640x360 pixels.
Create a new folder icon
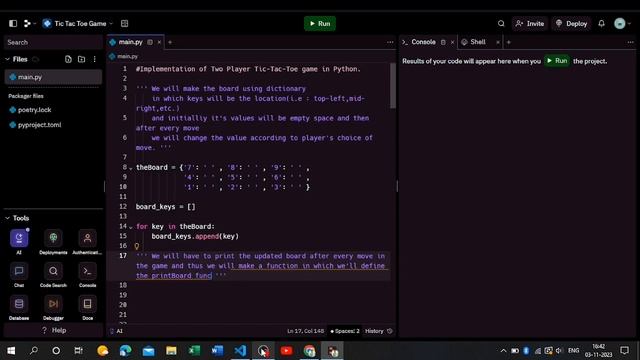tap(82, 59)
